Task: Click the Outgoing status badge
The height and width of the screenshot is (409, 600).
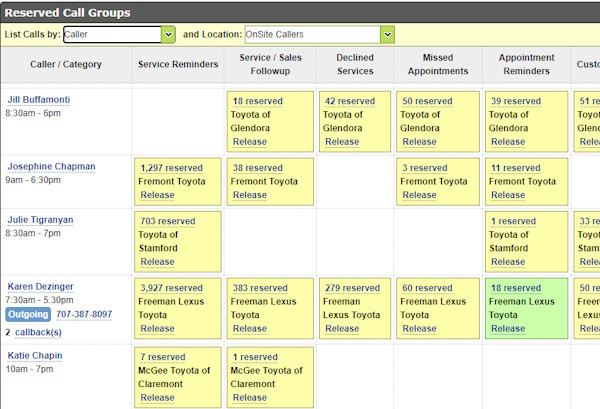Action: 27,314
